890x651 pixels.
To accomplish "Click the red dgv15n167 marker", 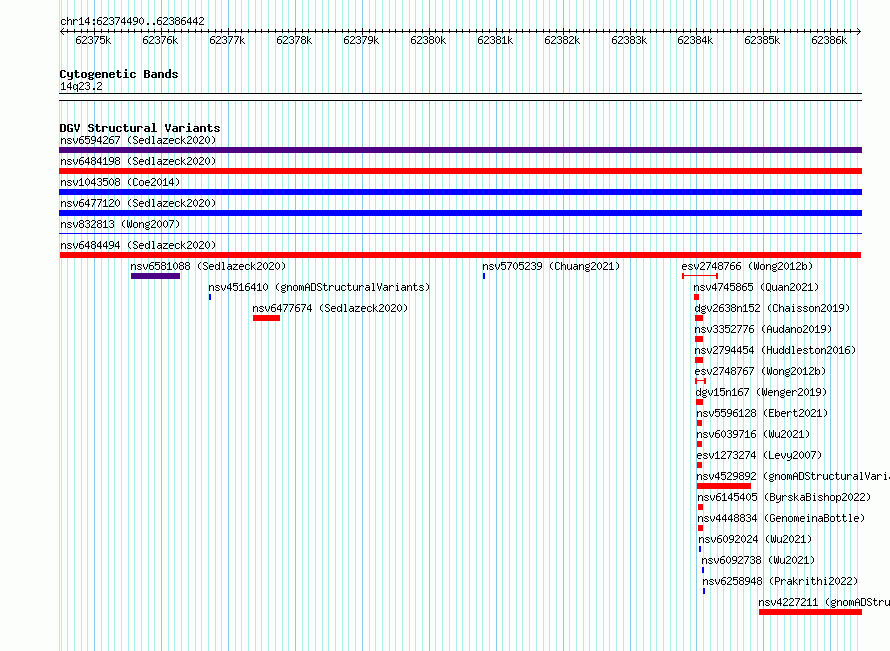I will 700,402.
